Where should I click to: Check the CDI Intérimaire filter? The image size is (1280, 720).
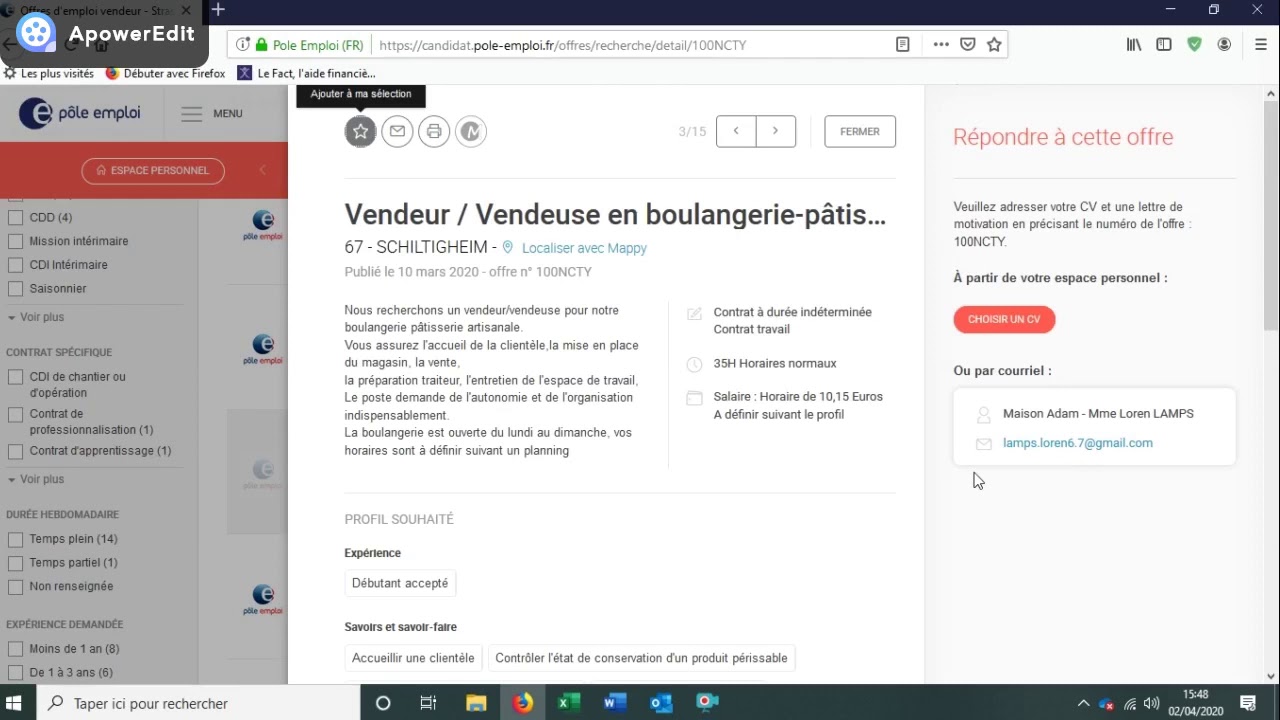[x=15, y=265]
